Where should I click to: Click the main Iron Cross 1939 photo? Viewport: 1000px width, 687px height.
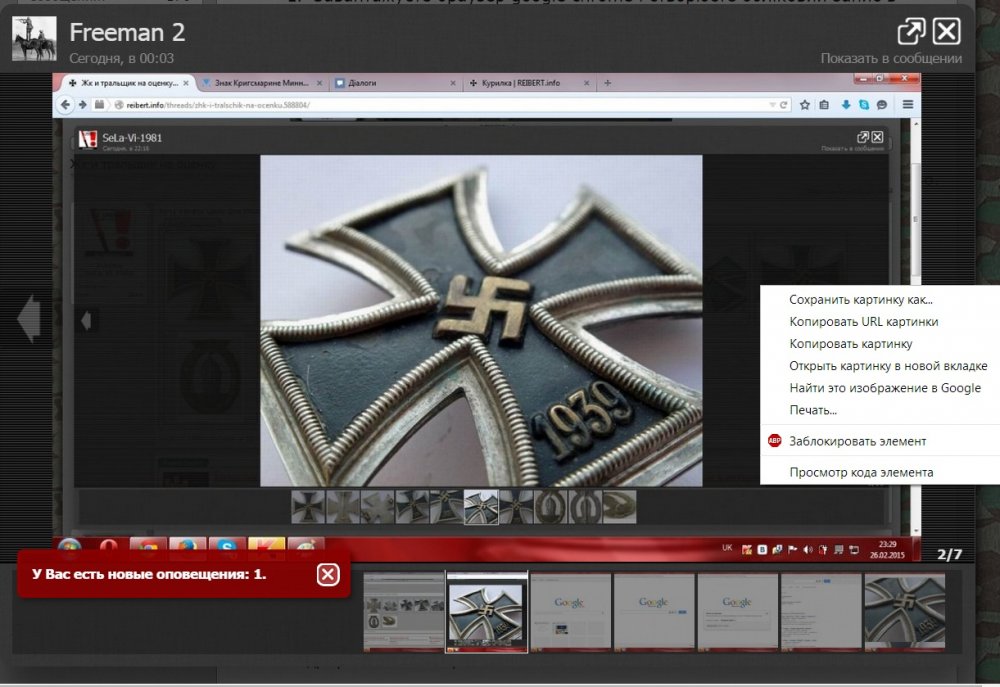(x=481, y=320)
